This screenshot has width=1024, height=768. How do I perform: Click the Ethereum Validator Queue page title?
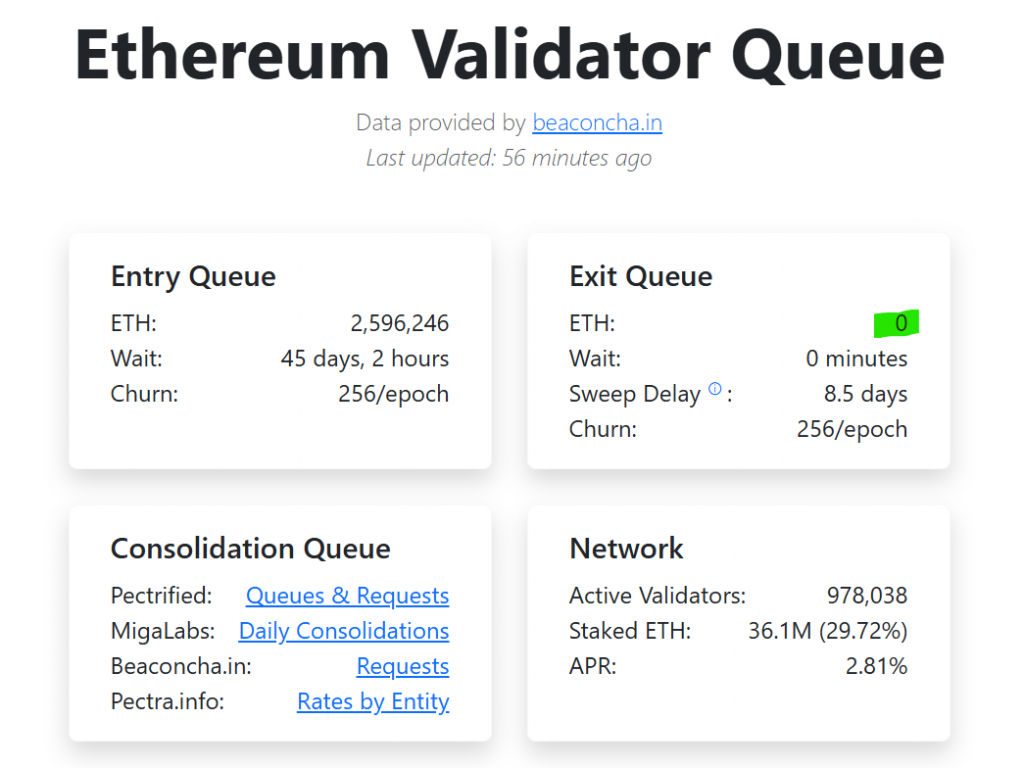(510, 55)
